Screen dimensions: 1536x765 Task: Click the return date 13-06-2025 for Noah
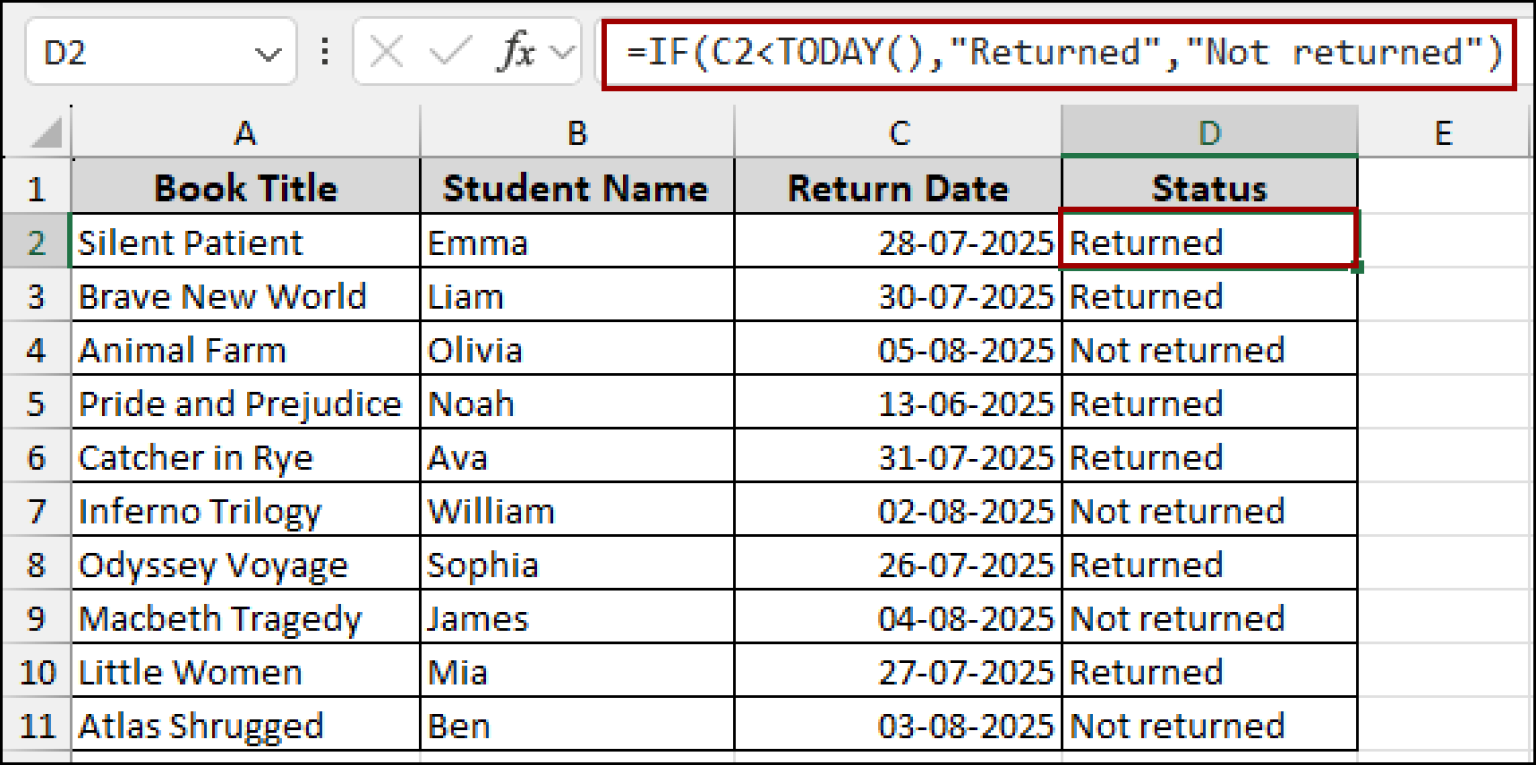coord(898,403)
